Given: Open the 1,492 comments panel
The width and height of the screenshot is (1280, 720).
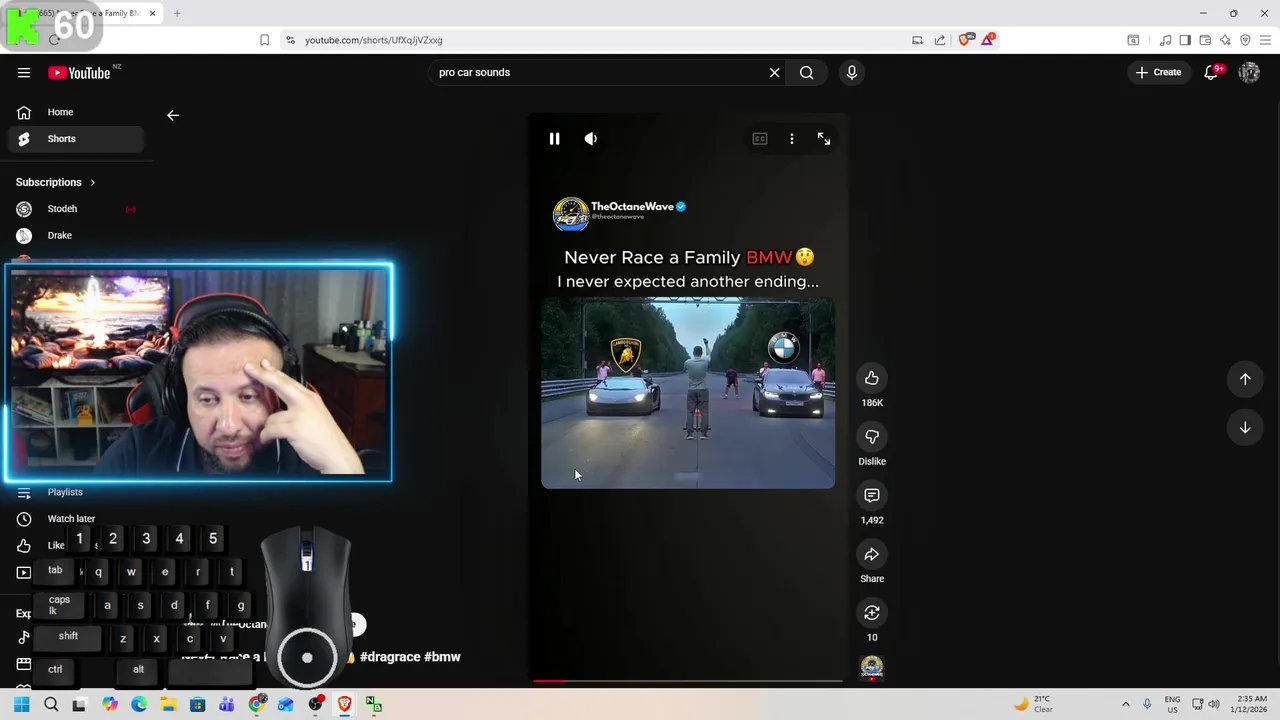Looking at the screenshot, I should point(872,496).
